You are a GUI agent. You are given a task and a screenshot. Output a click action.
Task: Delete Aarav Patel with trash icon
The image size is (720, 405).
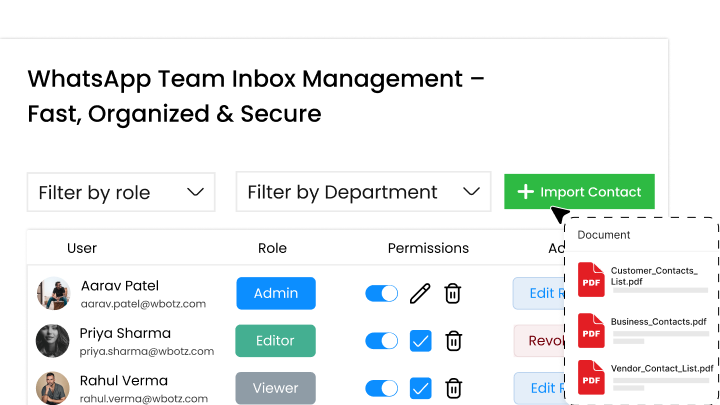tap(452, 293)
